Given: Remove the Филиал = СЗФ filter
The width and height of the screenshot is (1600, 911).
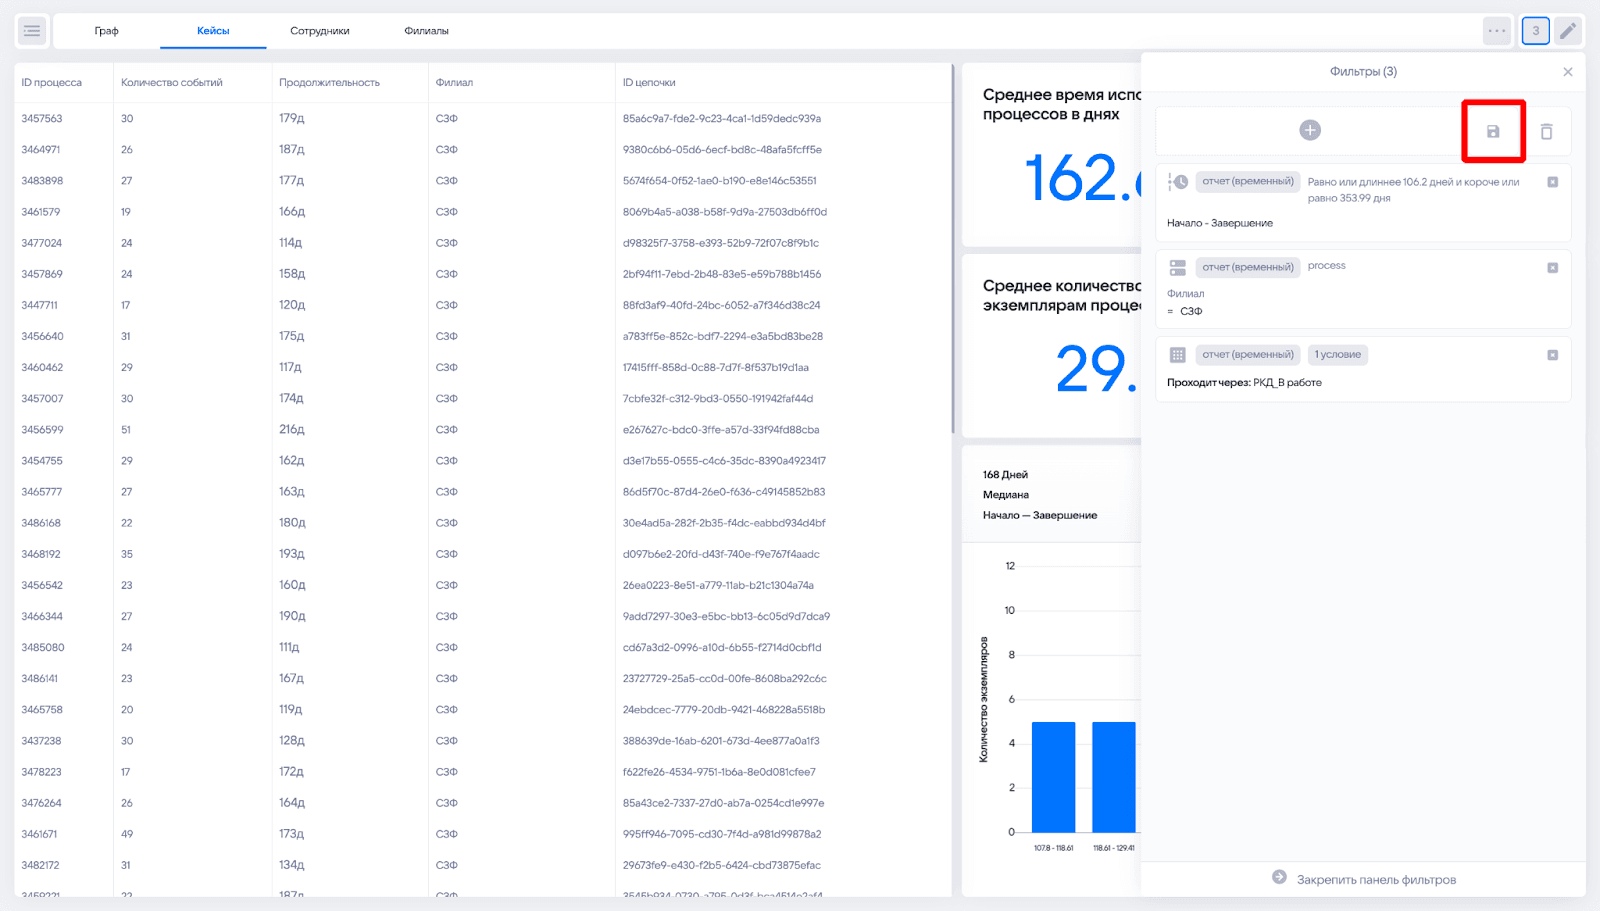Looking at the screenshot, I should (1553, 268).
